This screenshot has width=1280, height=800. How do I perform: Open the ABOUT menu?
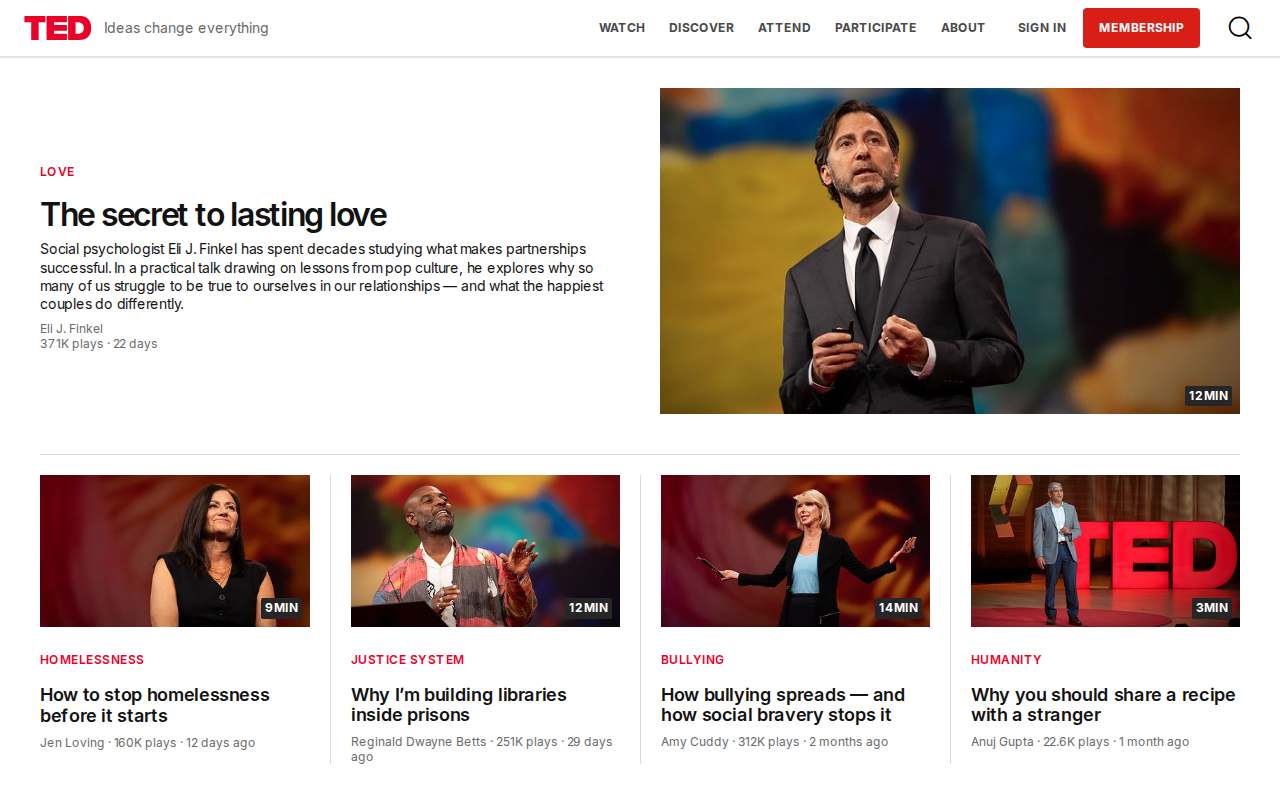click(963, 28)
